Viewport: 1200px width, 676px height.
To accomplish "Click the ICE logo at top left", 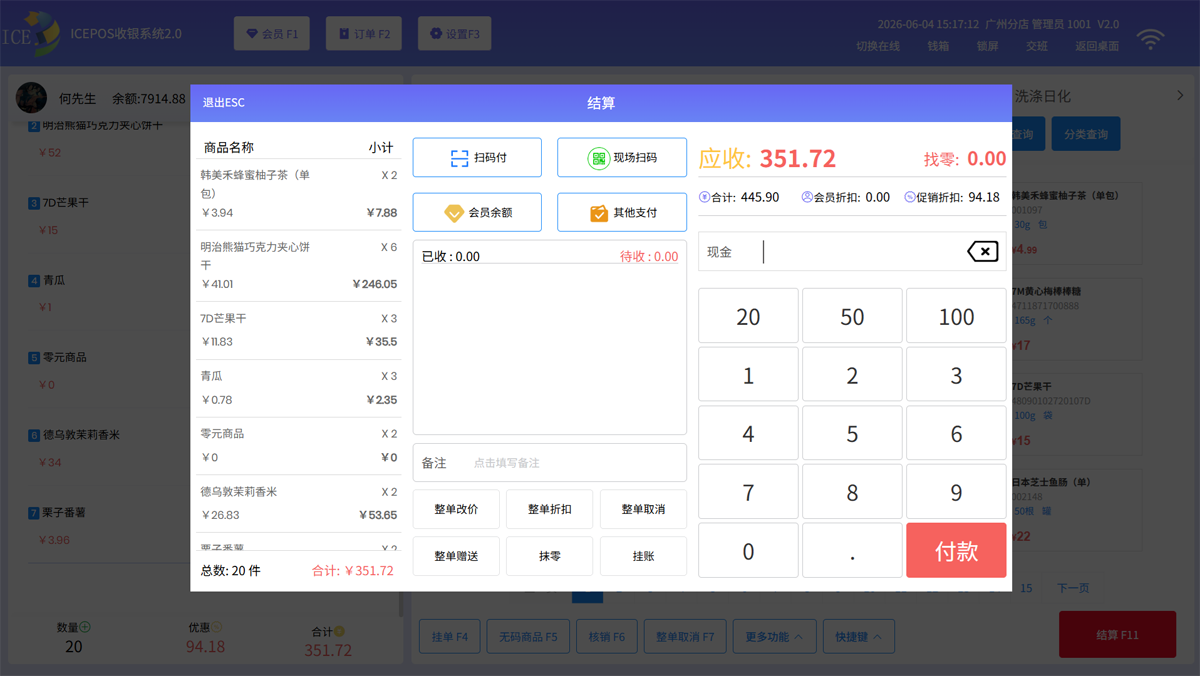I will (31, 32).
